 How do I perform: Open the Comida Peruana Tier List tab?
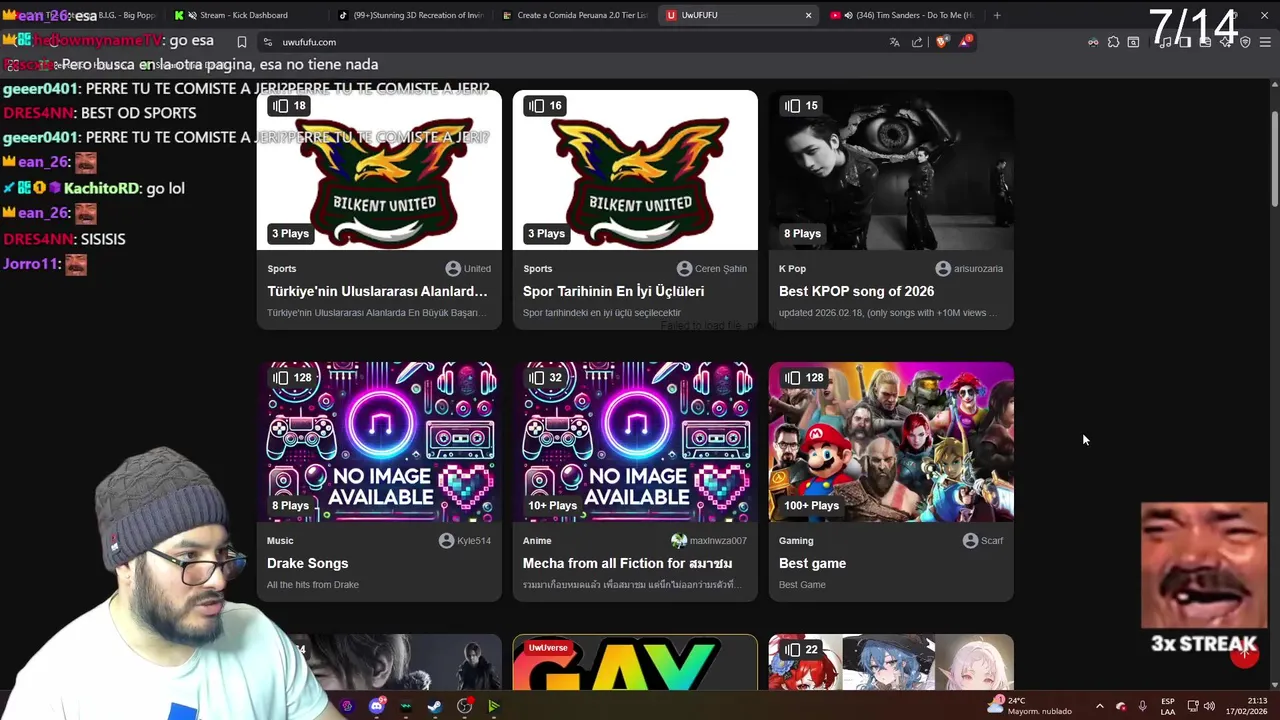tap(574, 15)
